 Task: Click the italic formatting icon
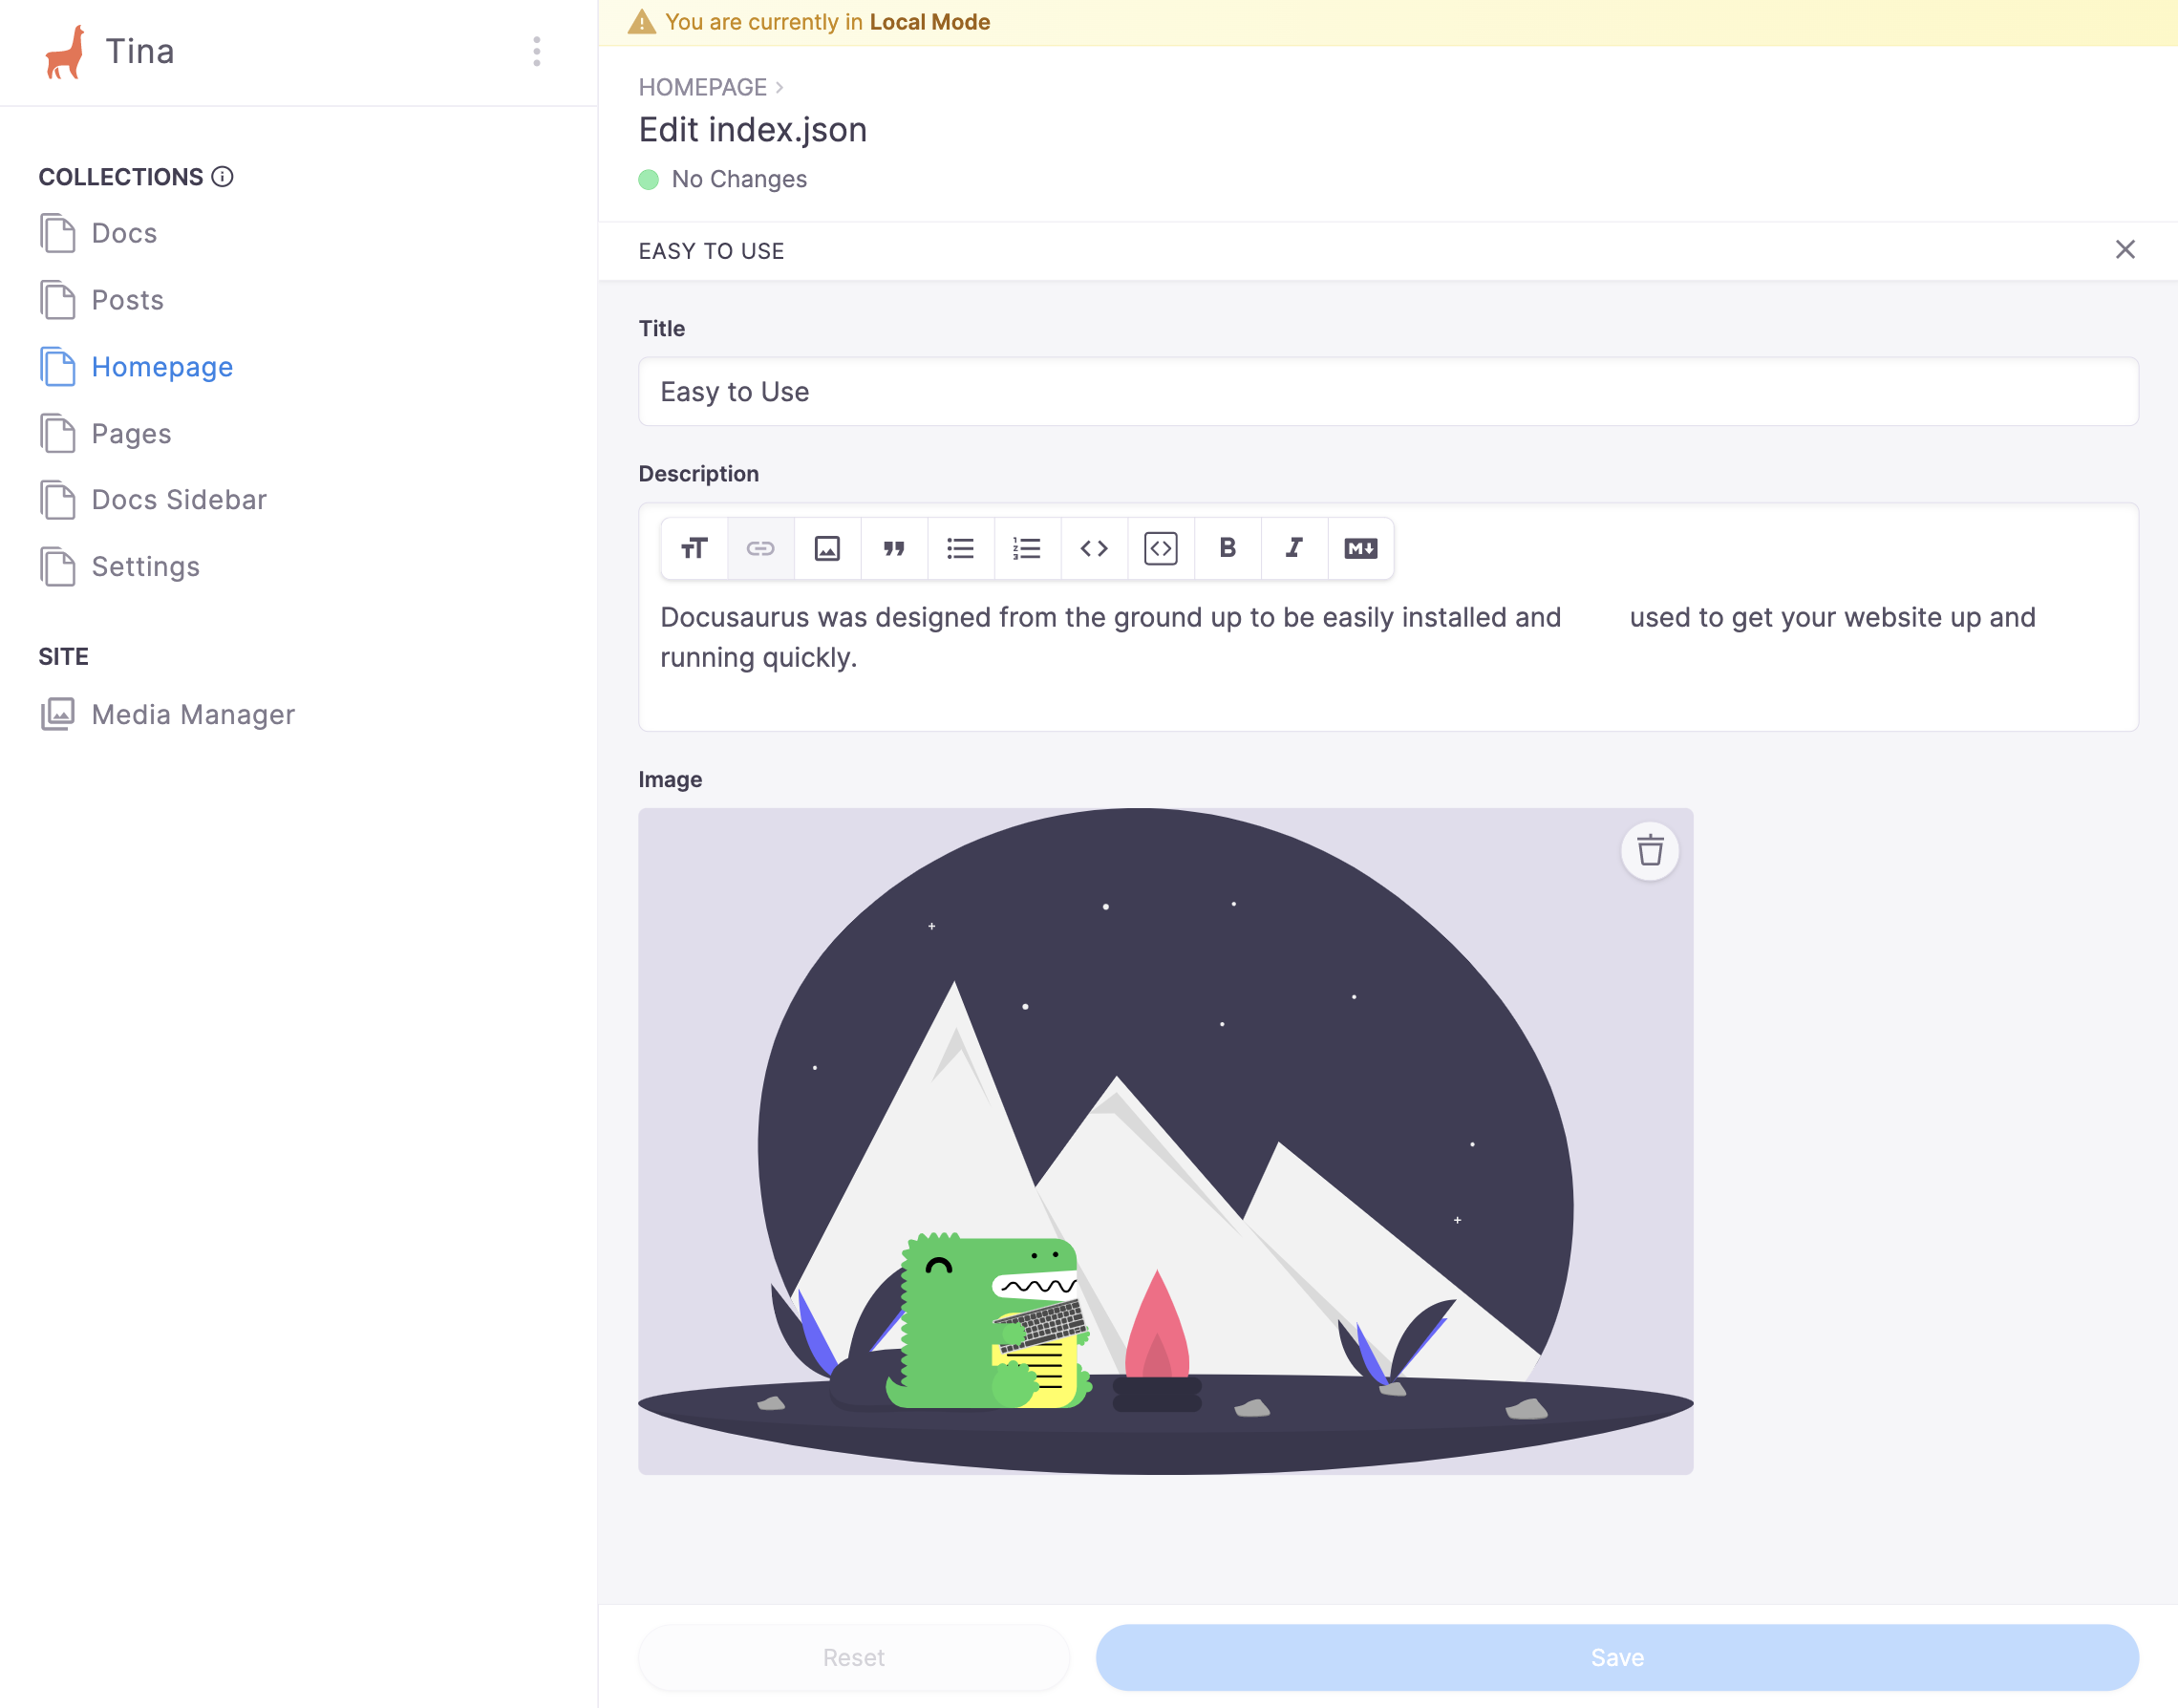(x=1296, y=548)
